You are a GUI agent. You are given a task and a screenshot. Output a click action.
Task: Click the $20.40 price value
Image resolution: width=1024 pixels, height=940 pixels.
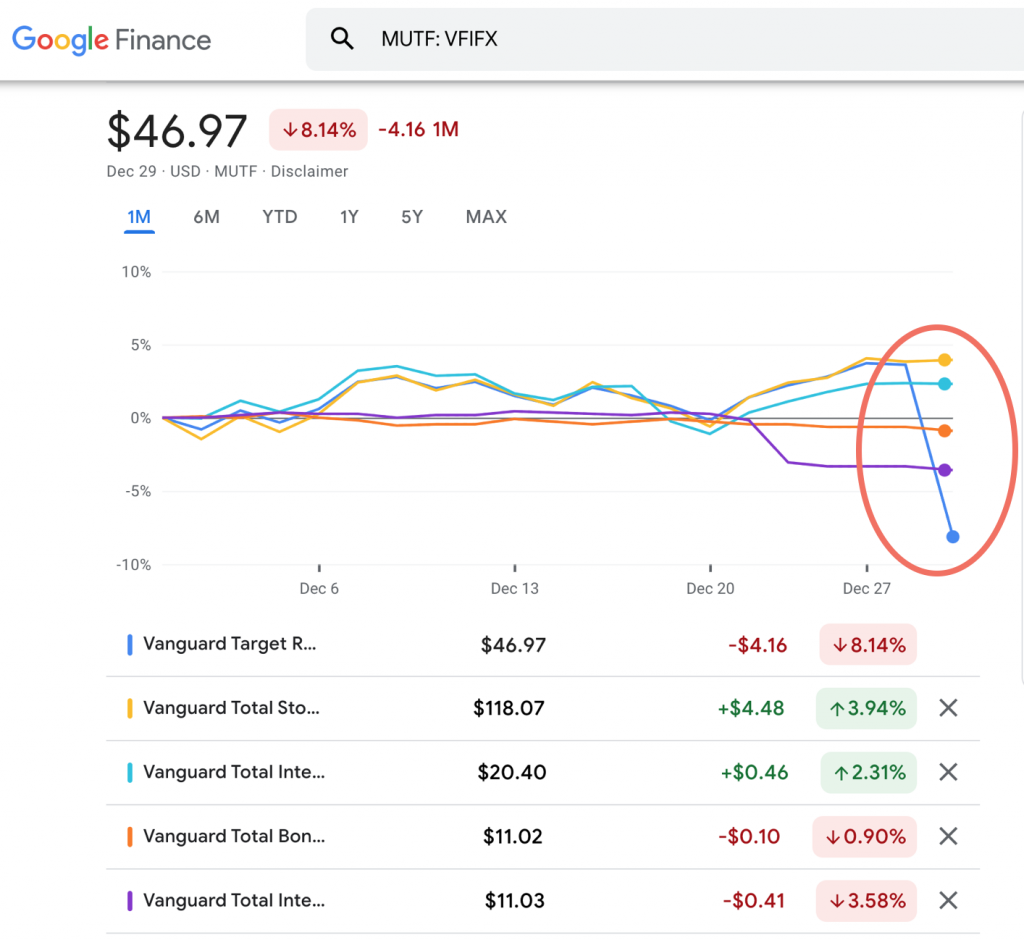pyautogui.click(x=512, y=772)
